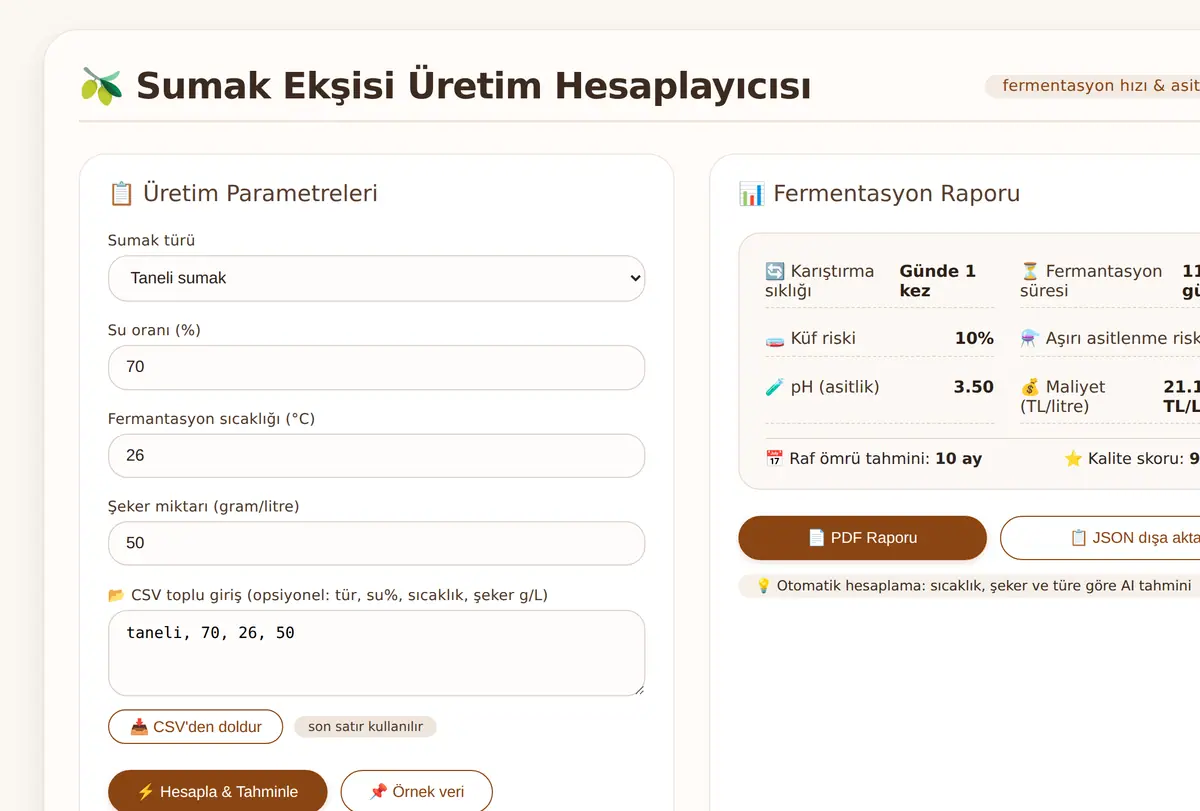Click the star icon by Kalite skoru
Screen dimensions: 1200x811
click(x=1073, y=458)
